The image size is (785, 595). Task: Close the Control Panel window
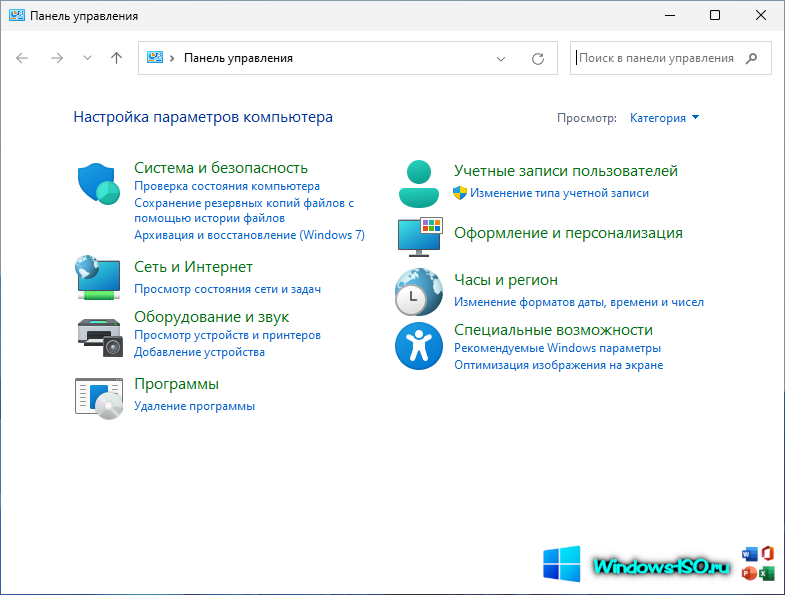coord(760,16)
